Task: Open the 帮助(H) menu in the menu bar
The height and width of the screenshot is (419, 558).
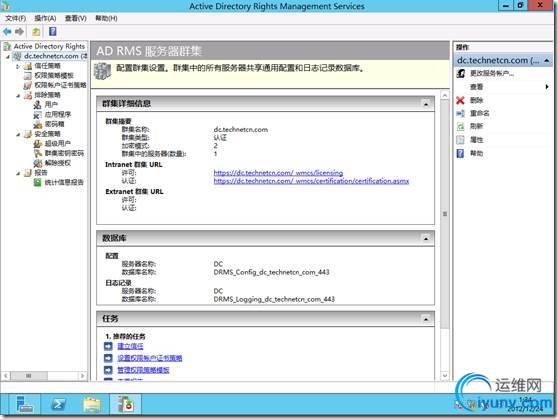Action: 106,18
